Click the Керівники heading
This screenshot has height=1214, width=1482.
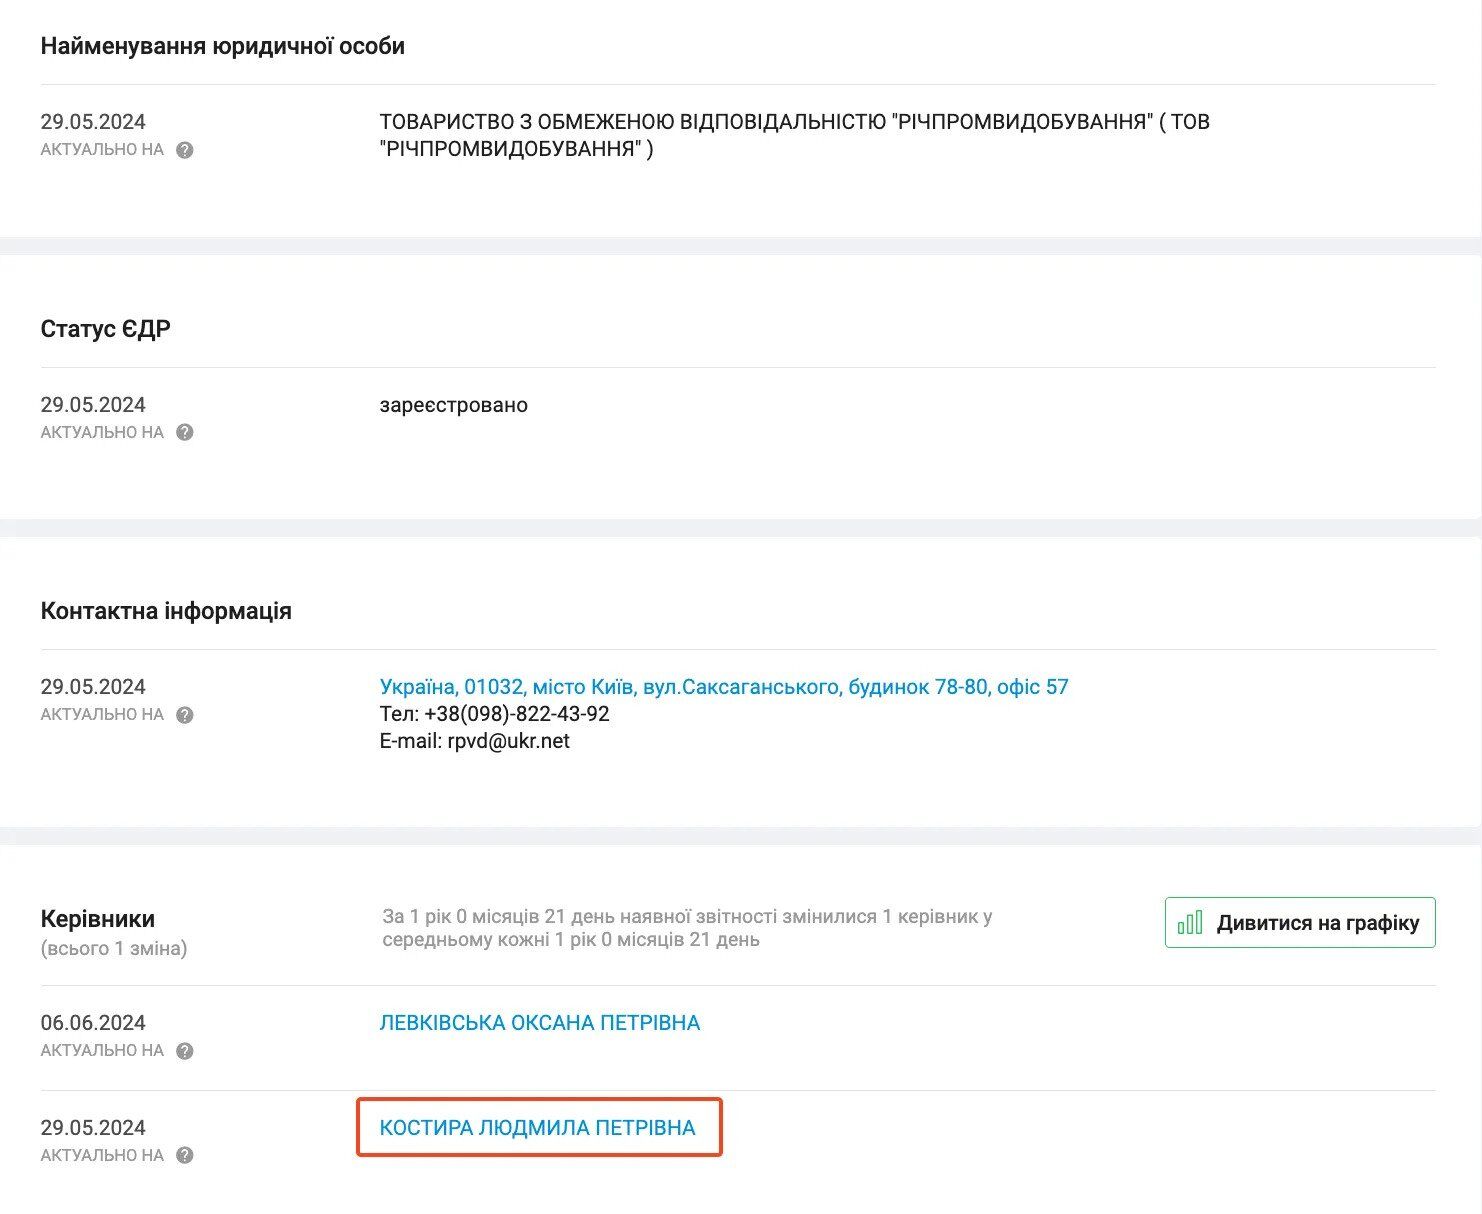tap(98, 919)
